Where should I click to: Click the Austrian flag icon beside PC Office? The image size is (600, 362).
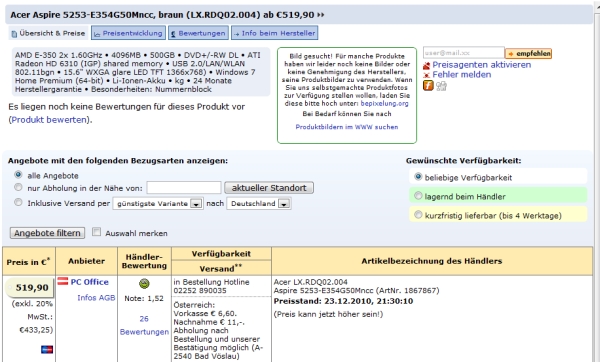point(63,281)
